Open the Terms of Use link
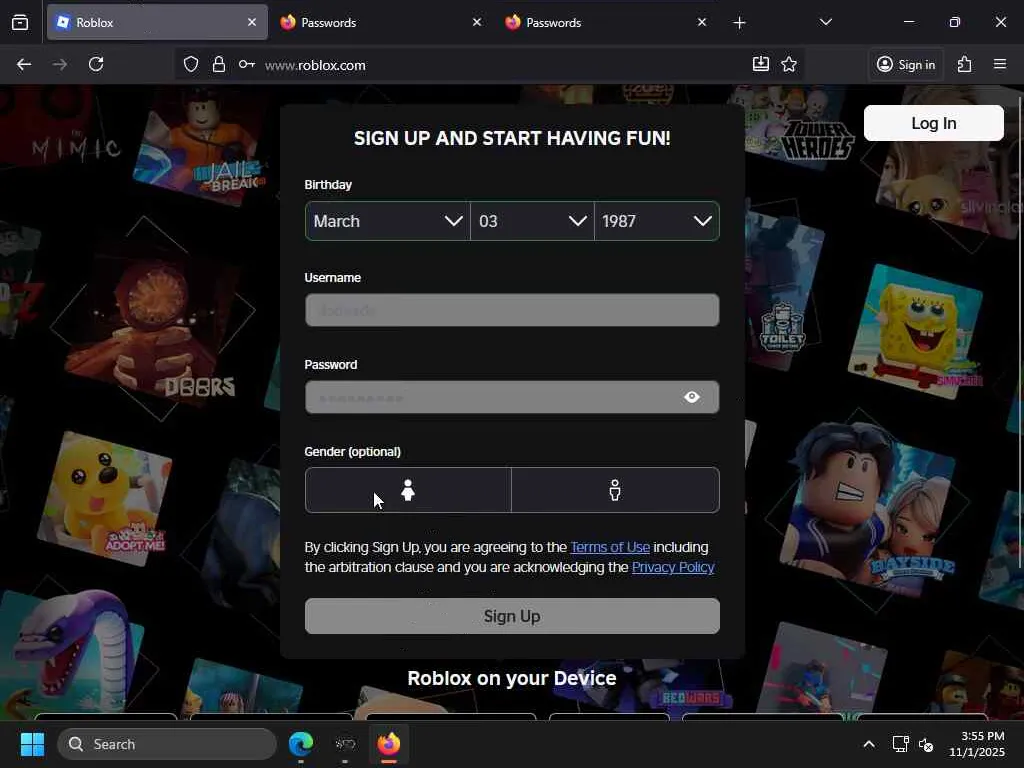The height and width of the screenshot is (768, 1024). click(x=610, y=547)
